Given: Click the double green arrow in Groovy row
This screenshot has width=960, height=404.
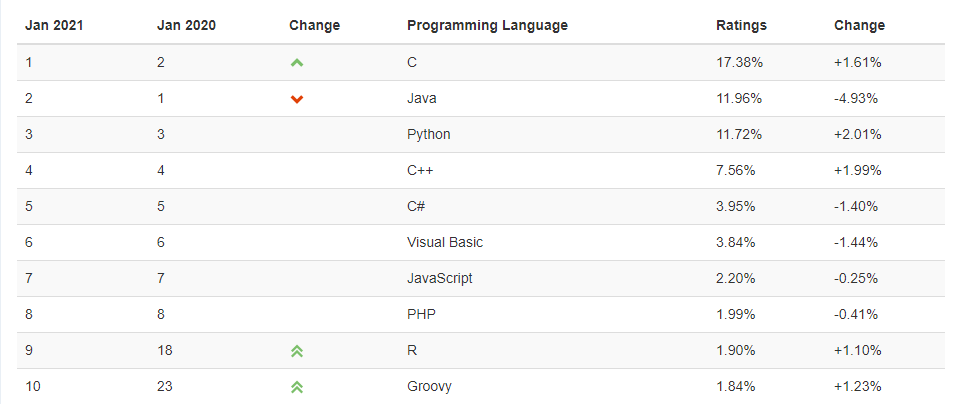Looking at the screenshot, I should 297,387.
